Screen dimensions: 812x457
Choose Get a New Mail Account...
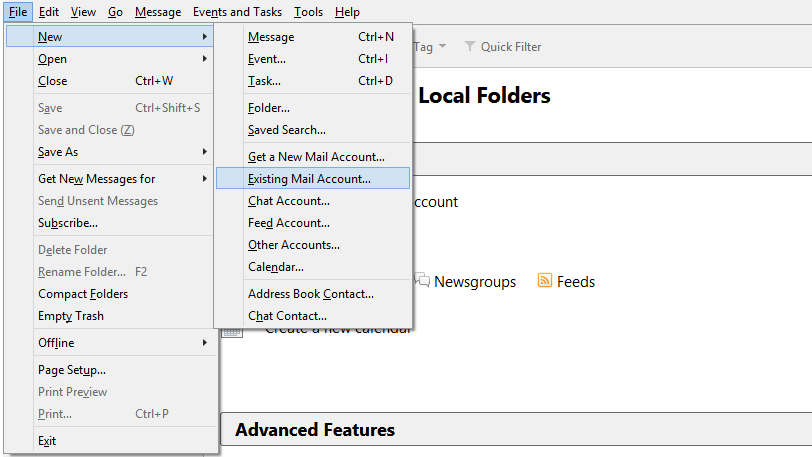(x=313, y=156)
